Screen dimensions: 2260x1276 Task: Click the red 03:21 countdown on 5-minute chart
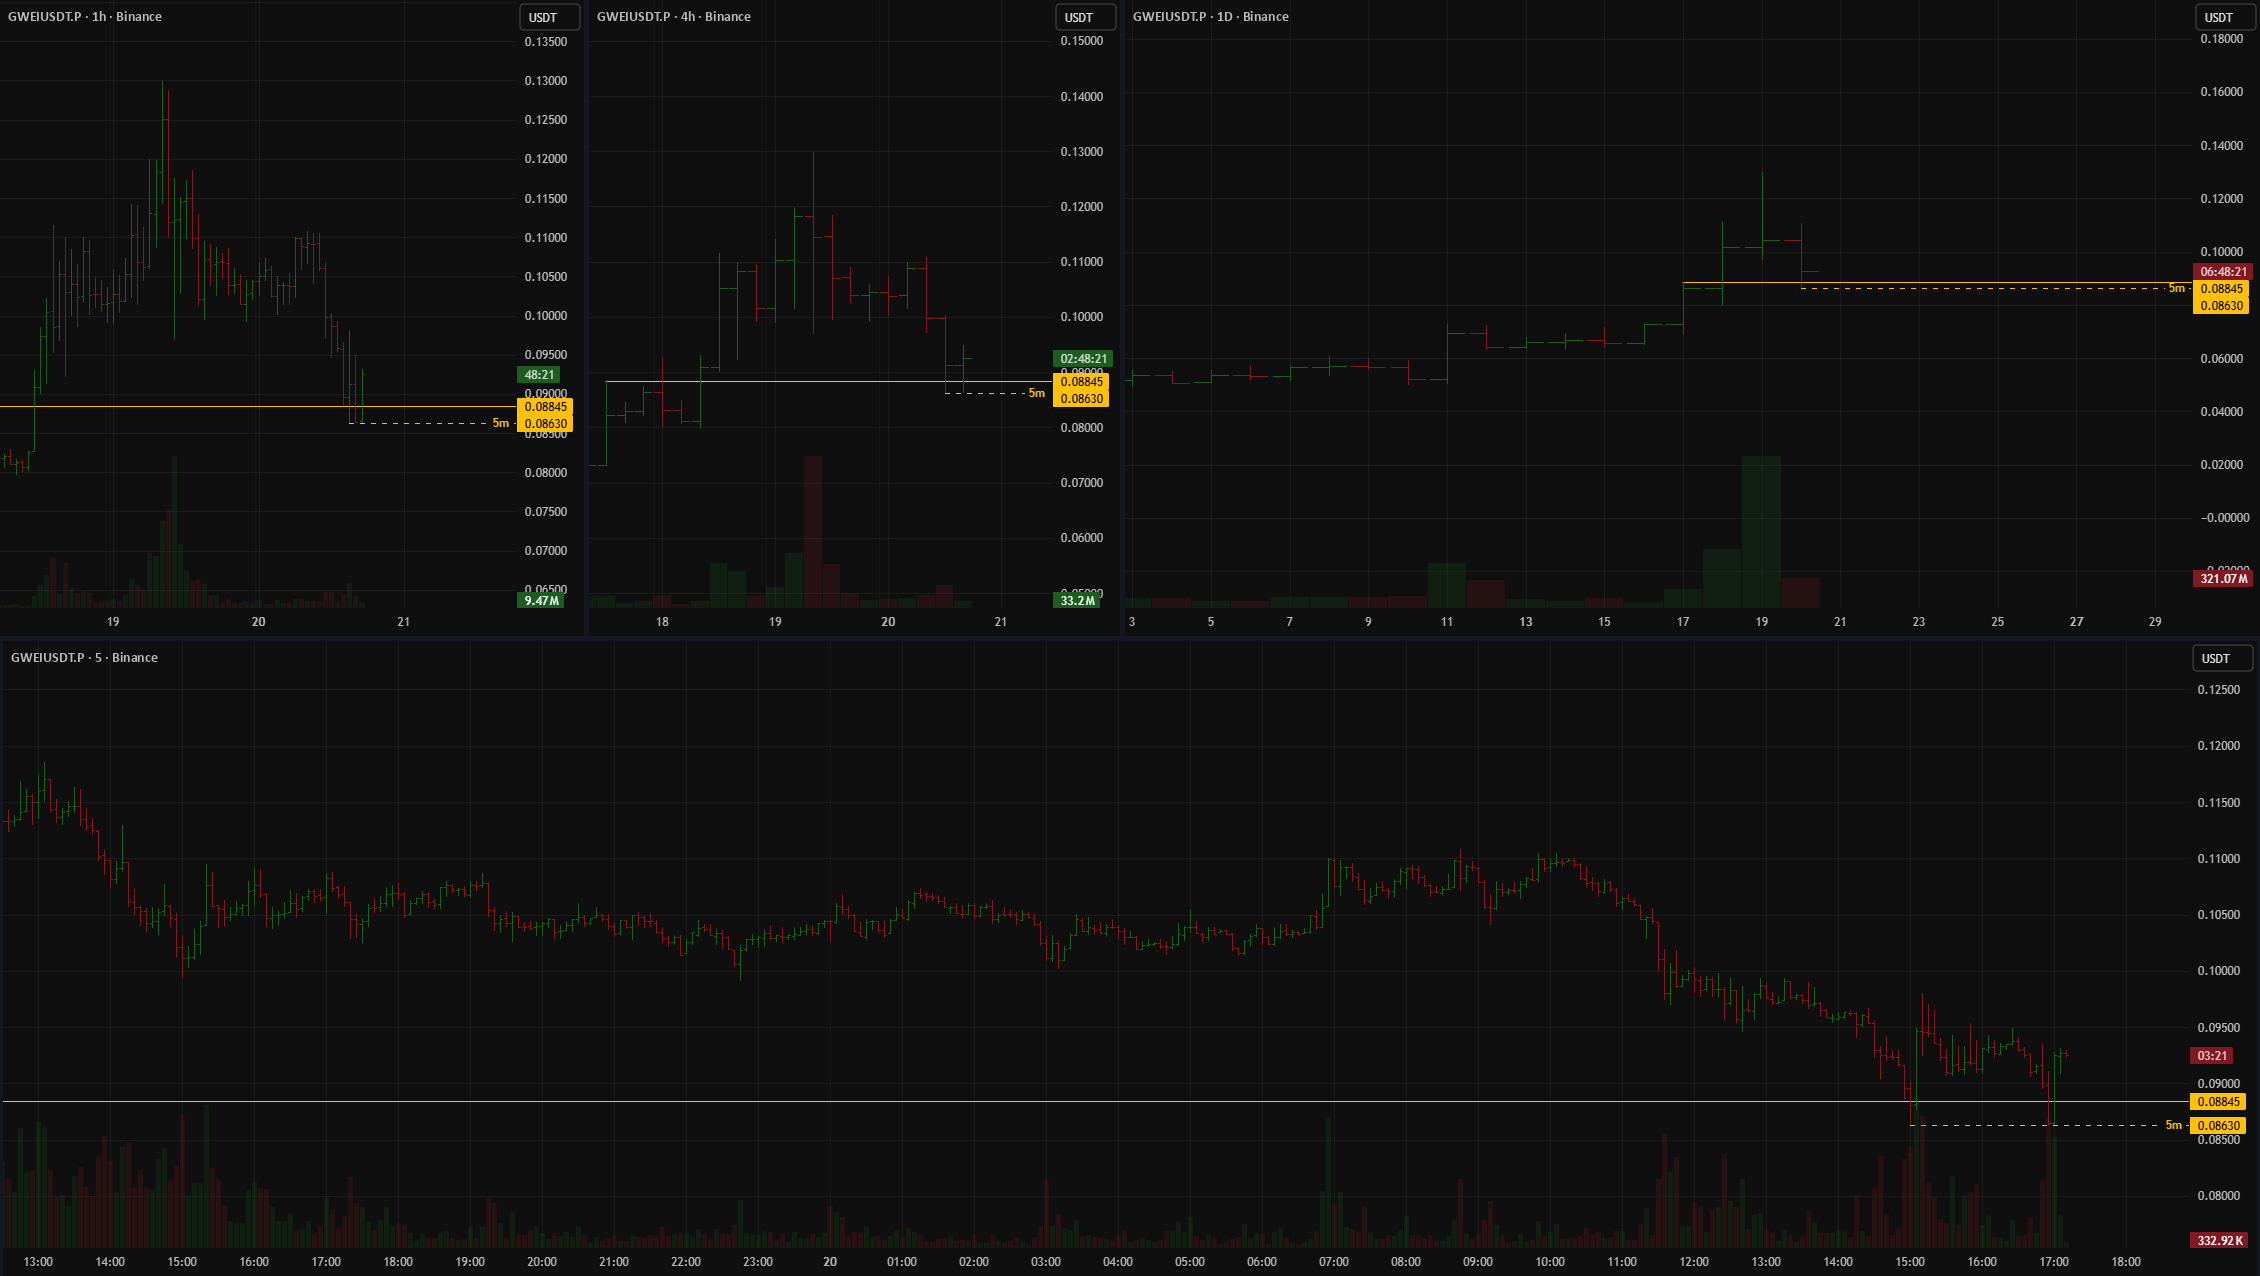(2212, 1056)
